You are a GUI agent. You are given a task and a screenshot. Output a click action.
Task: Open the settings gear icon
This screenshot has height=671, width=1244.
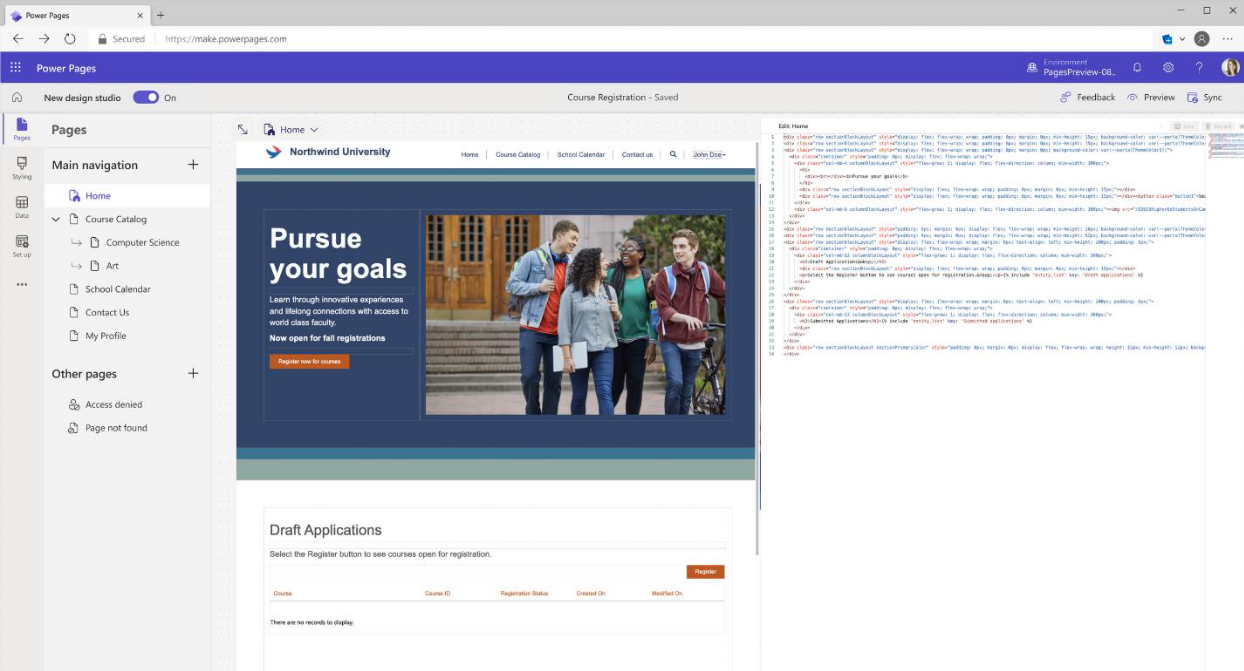1168,68
